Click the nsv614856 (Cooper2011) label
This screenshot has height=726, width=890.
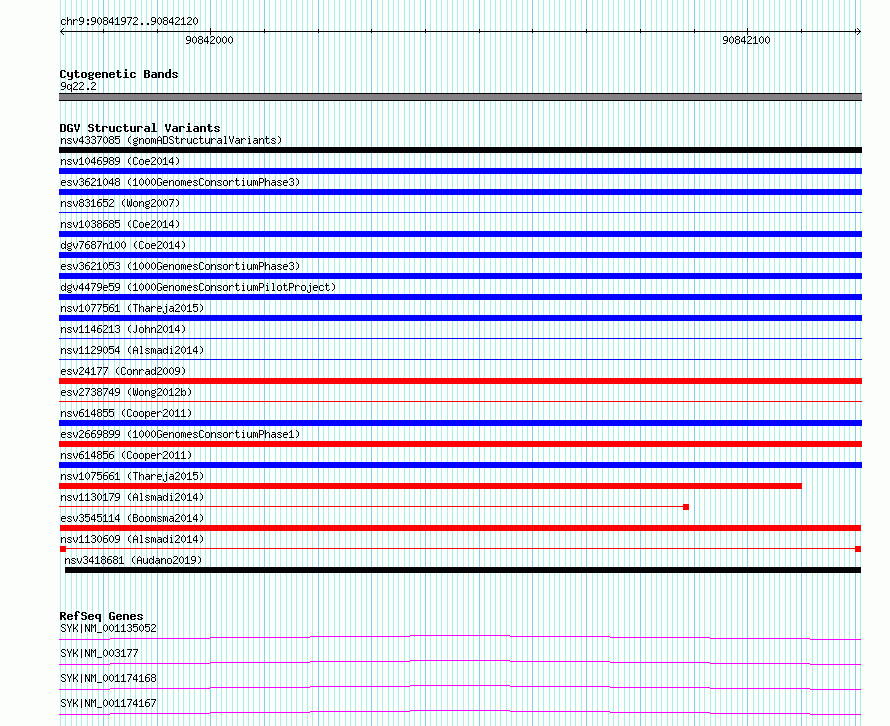point(126,455)
